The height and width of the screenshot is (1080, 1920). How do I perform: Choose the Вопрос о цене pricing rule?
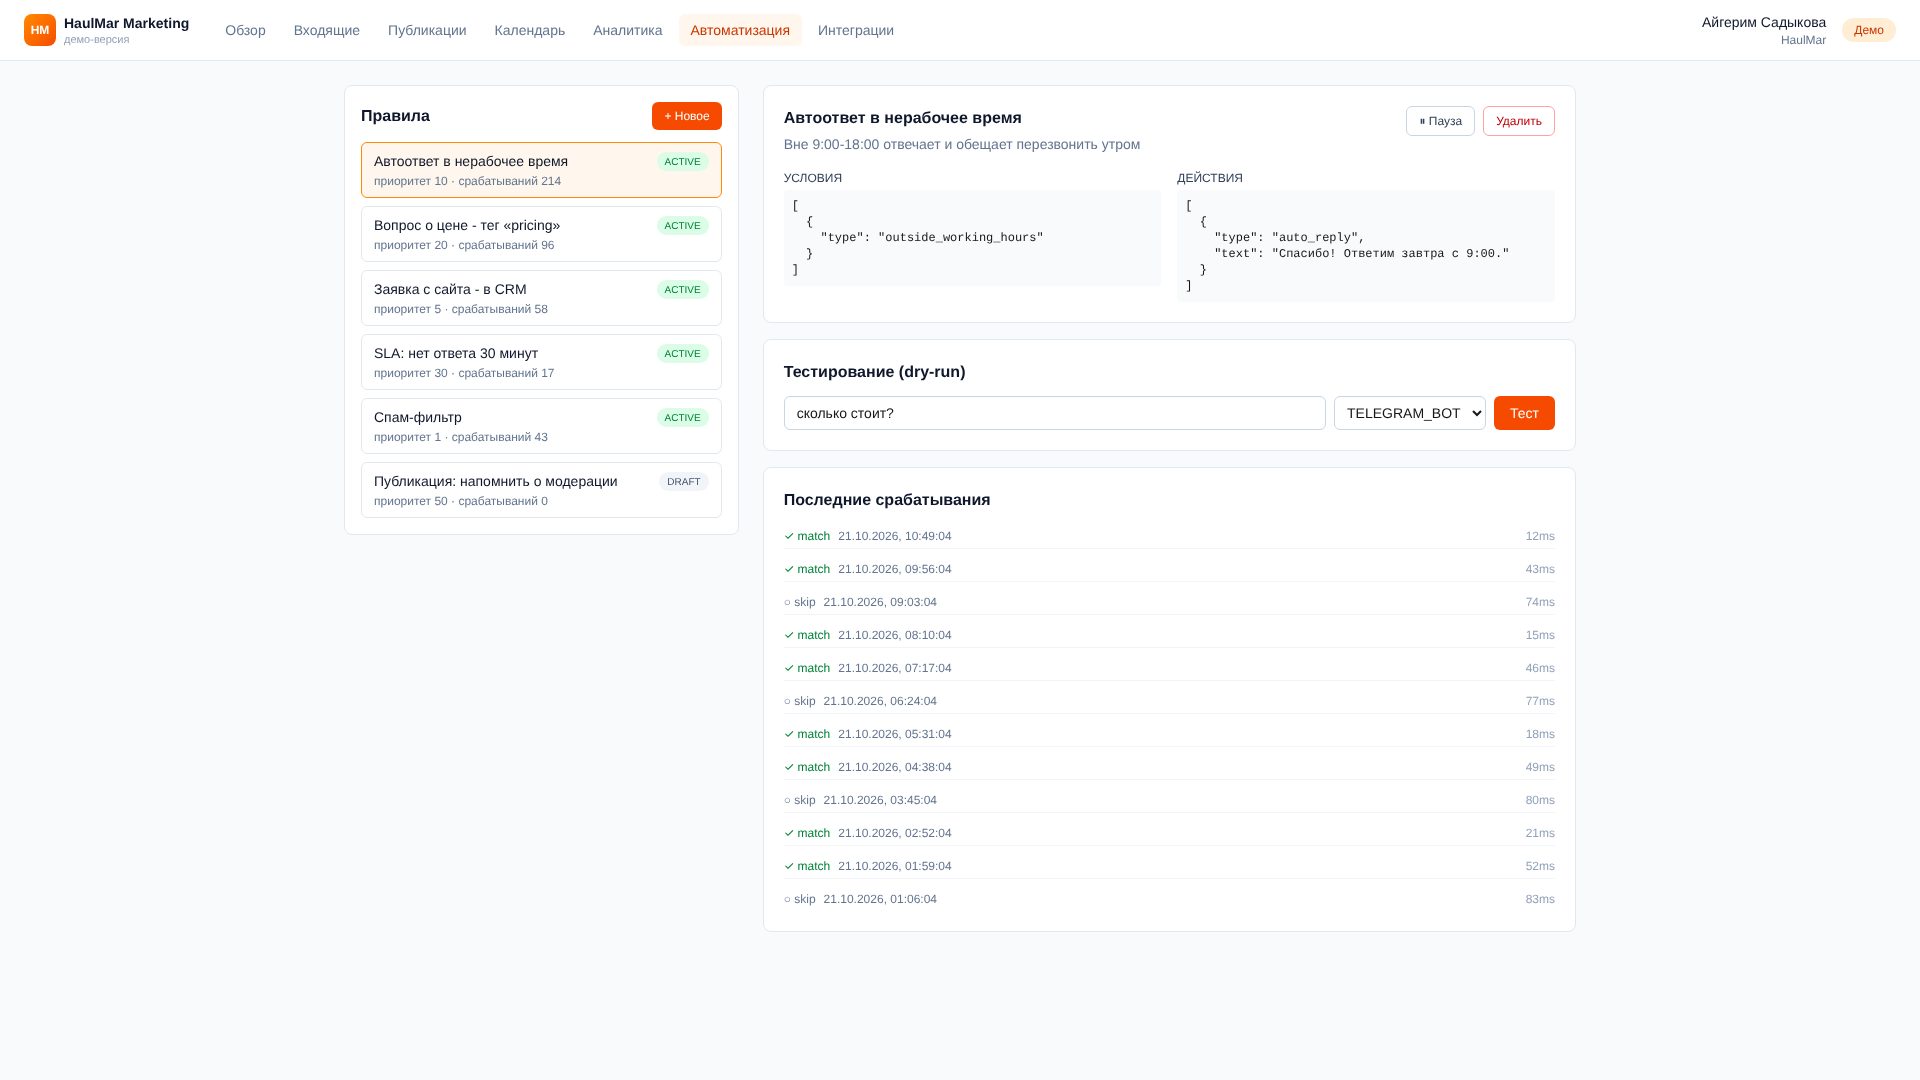point(541,234)
